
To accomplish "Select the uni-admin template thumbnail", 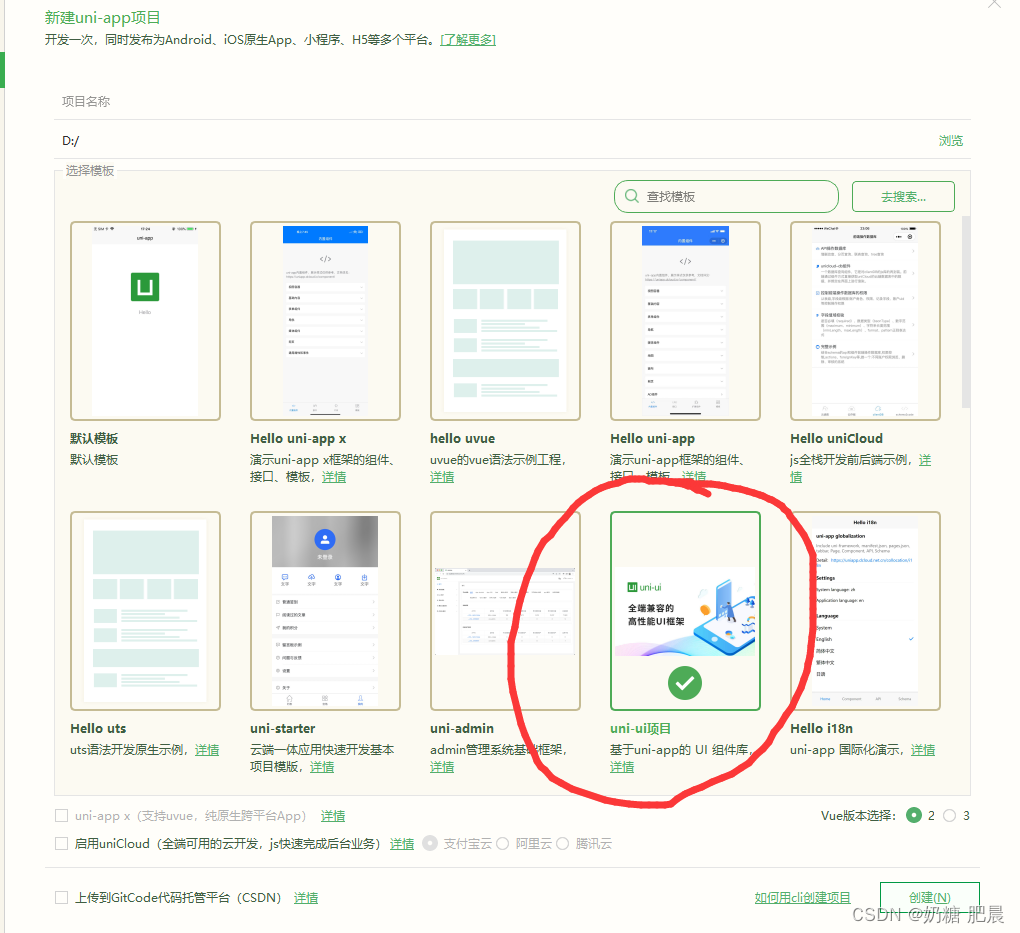I will coord(505,611).
